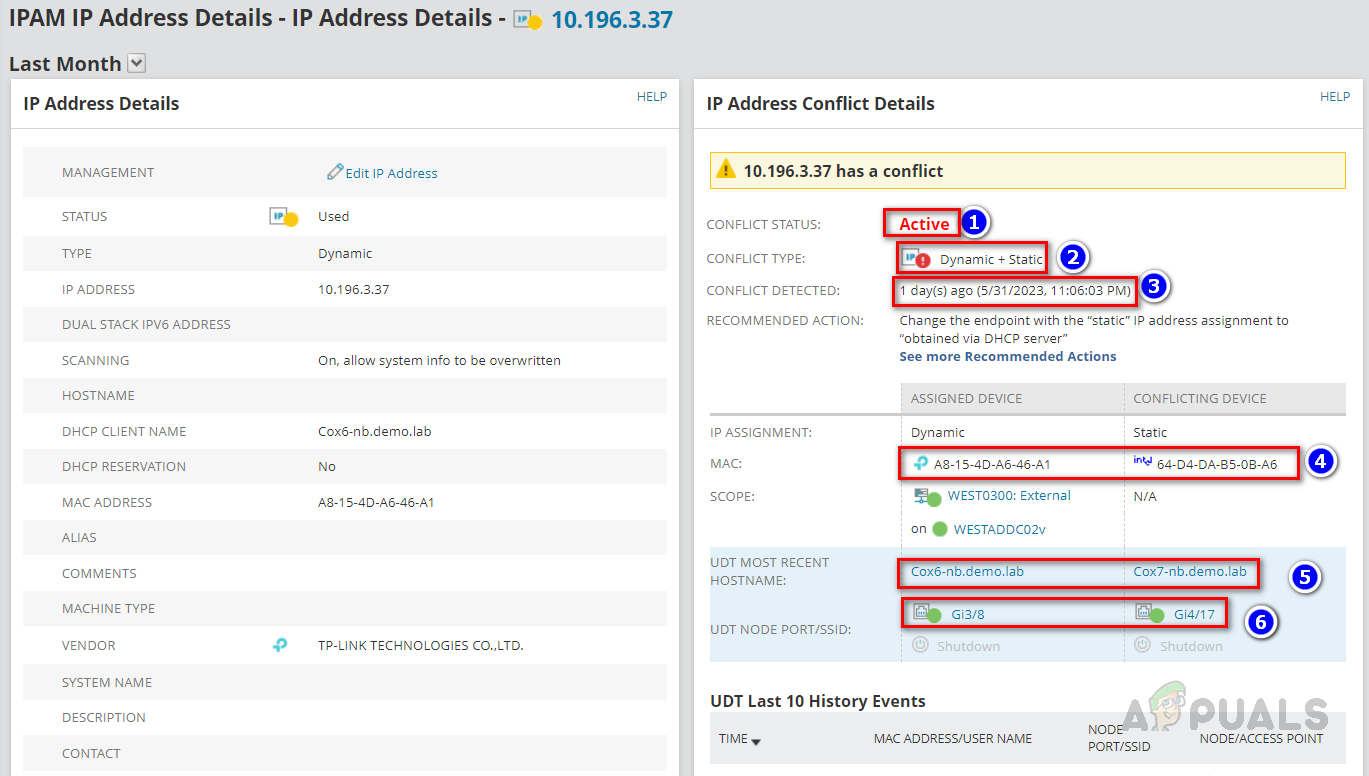Open the WESTADDC02v DHCP server link
Viewport: 1369px width, 776px height.
pos(999,529)
